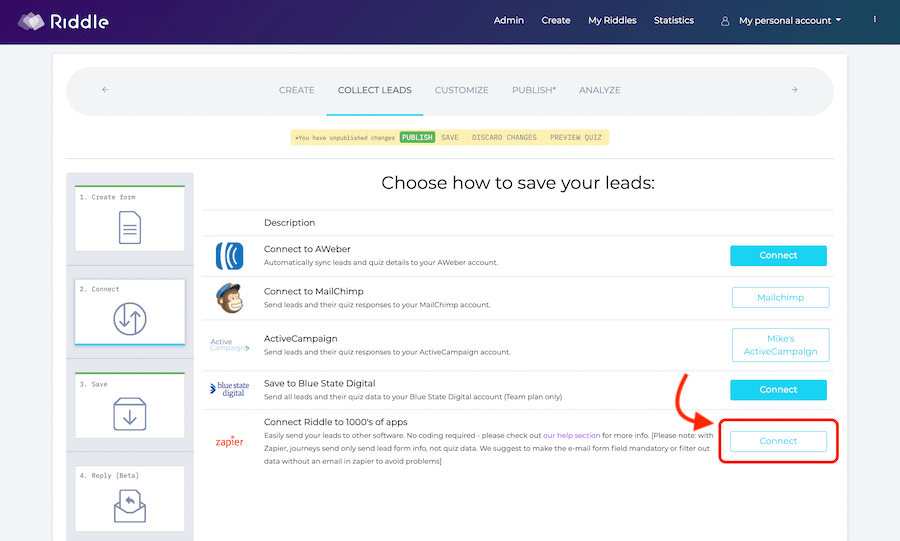
Task: Open the Save step download icon
Action: 130,414
